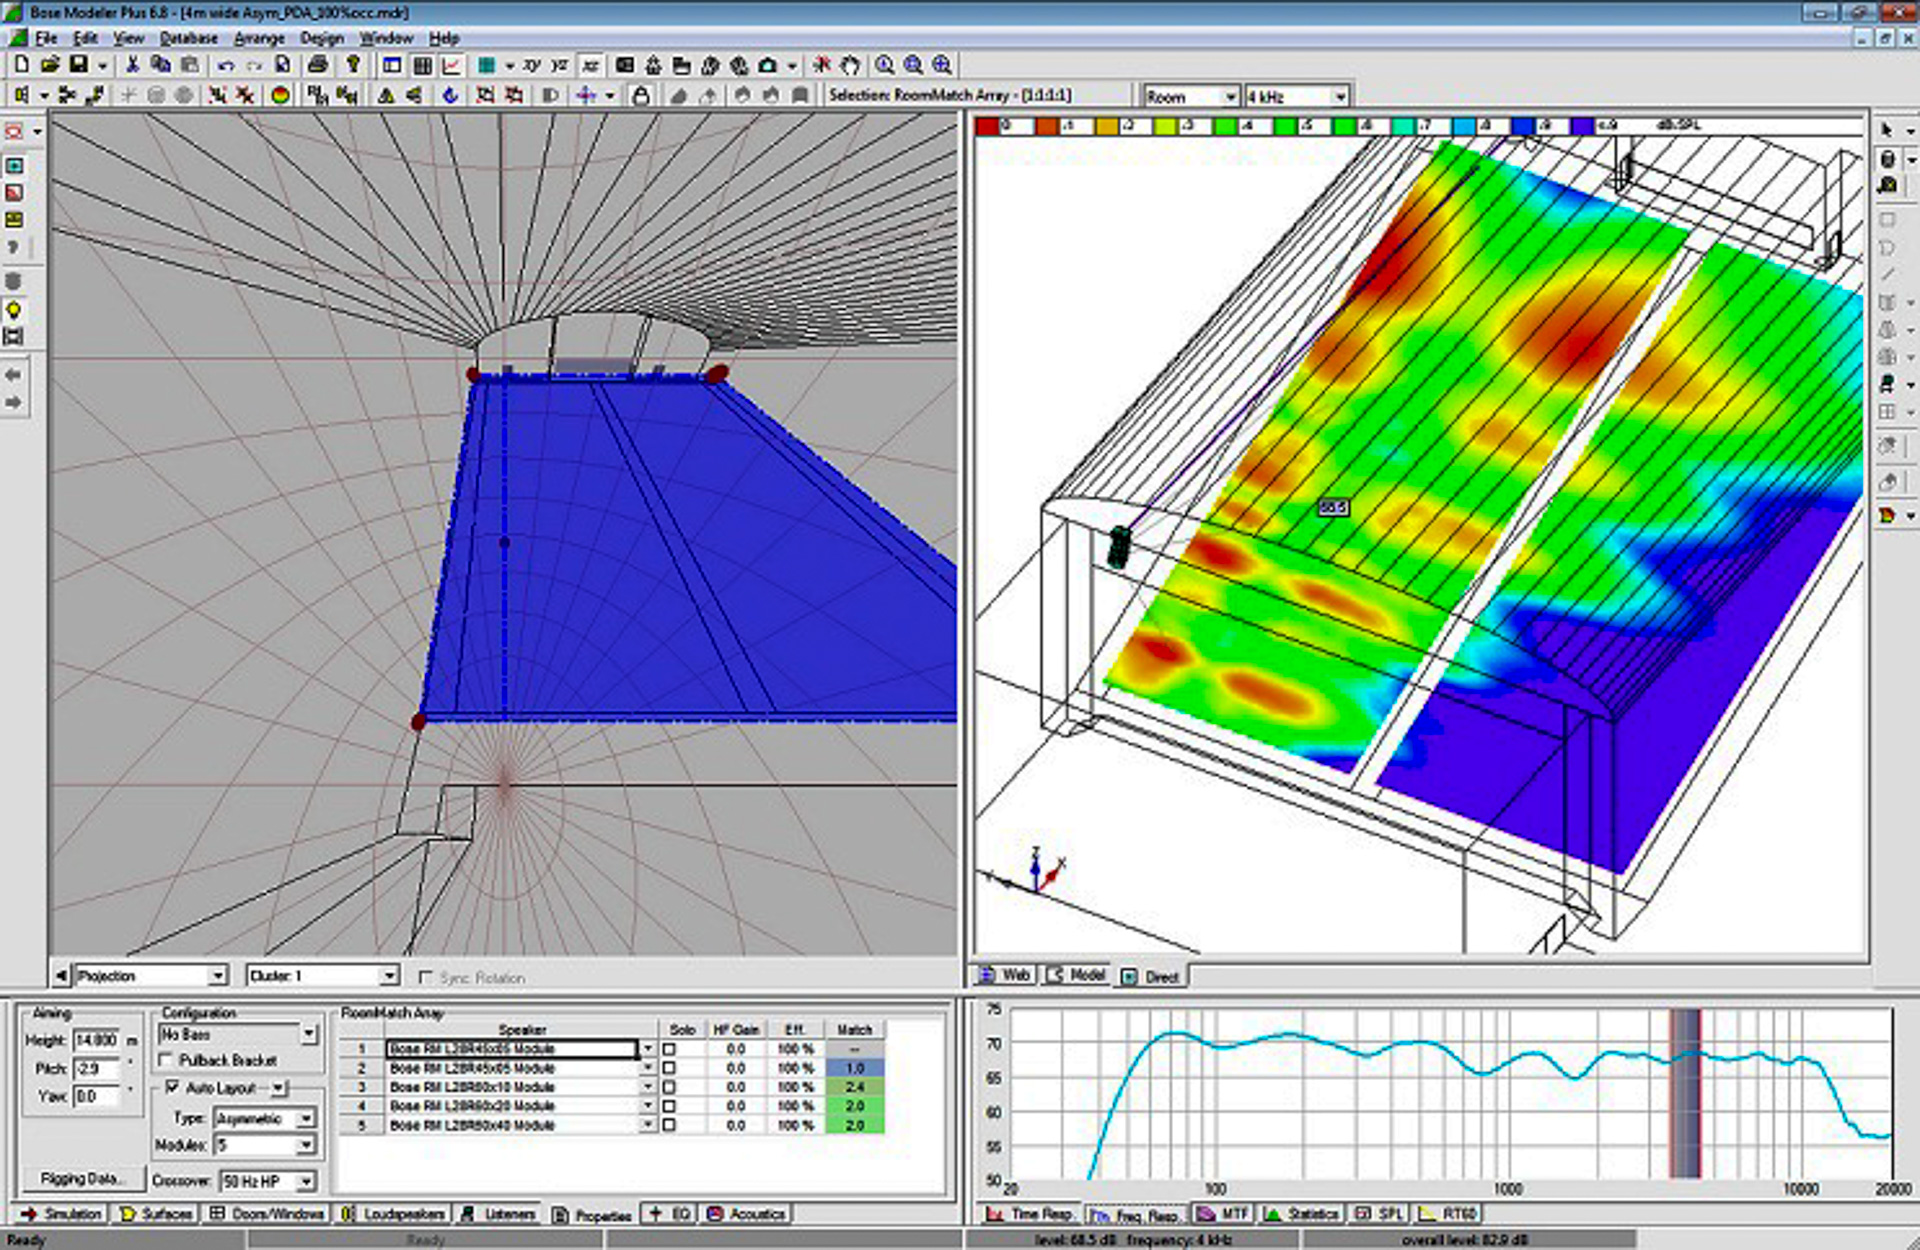Open the 4 kHz frequency dropdown
Image resolution: width=1920 pixels, height=1250 pixels.
1339,96
